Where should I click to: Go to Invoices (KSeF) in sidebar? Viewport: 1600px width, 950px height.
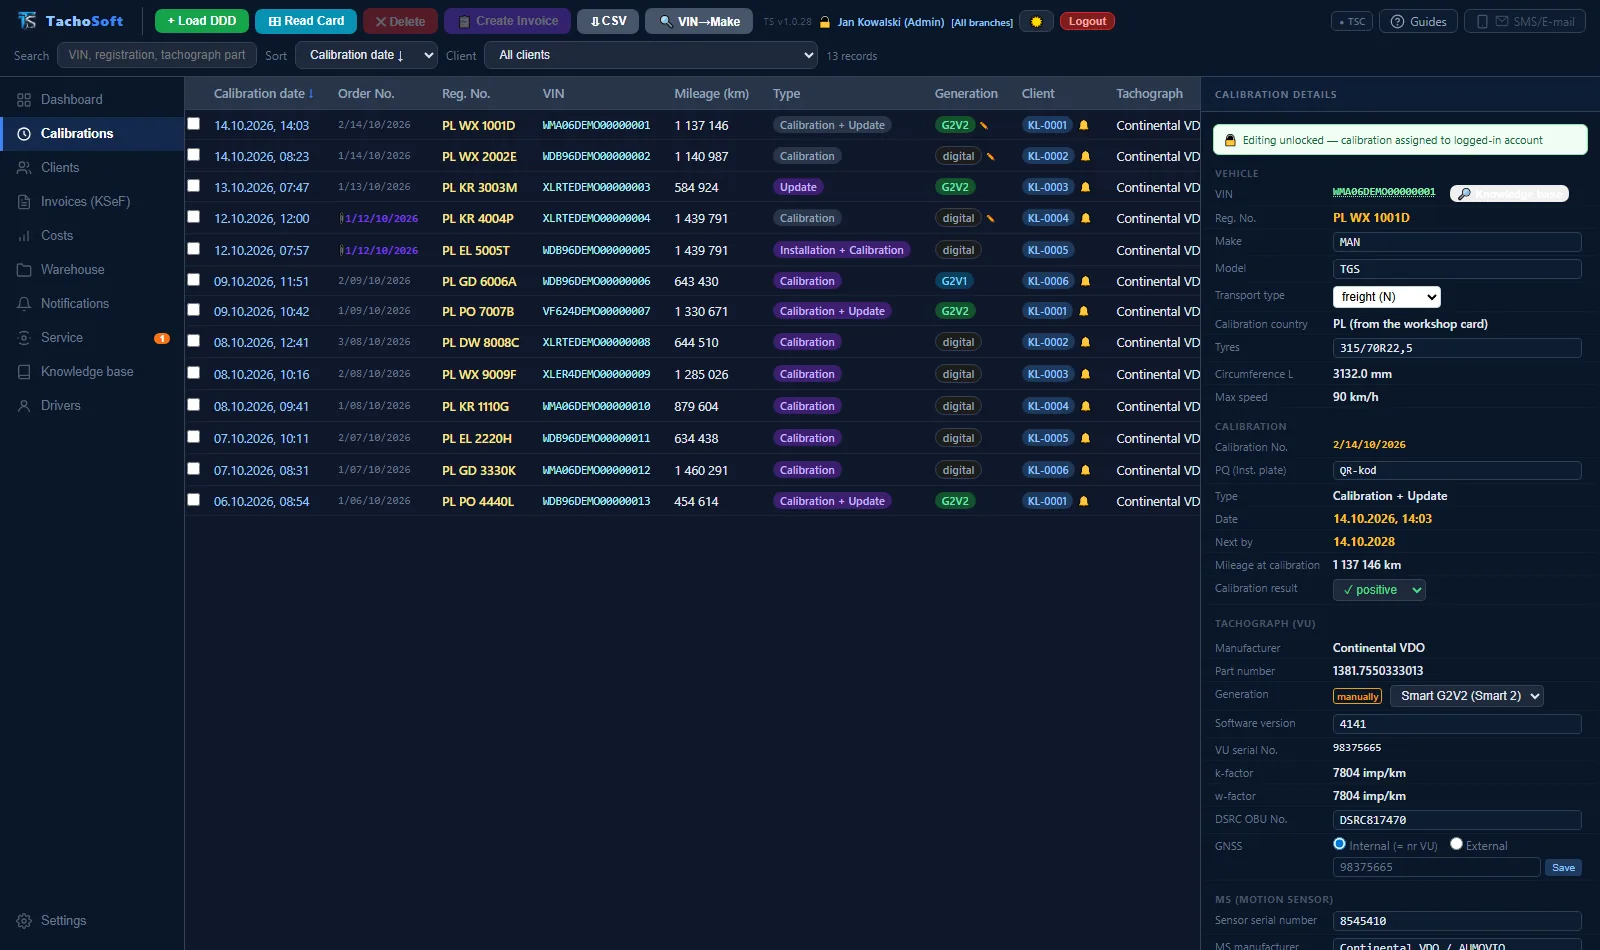[x=92, y=201]
